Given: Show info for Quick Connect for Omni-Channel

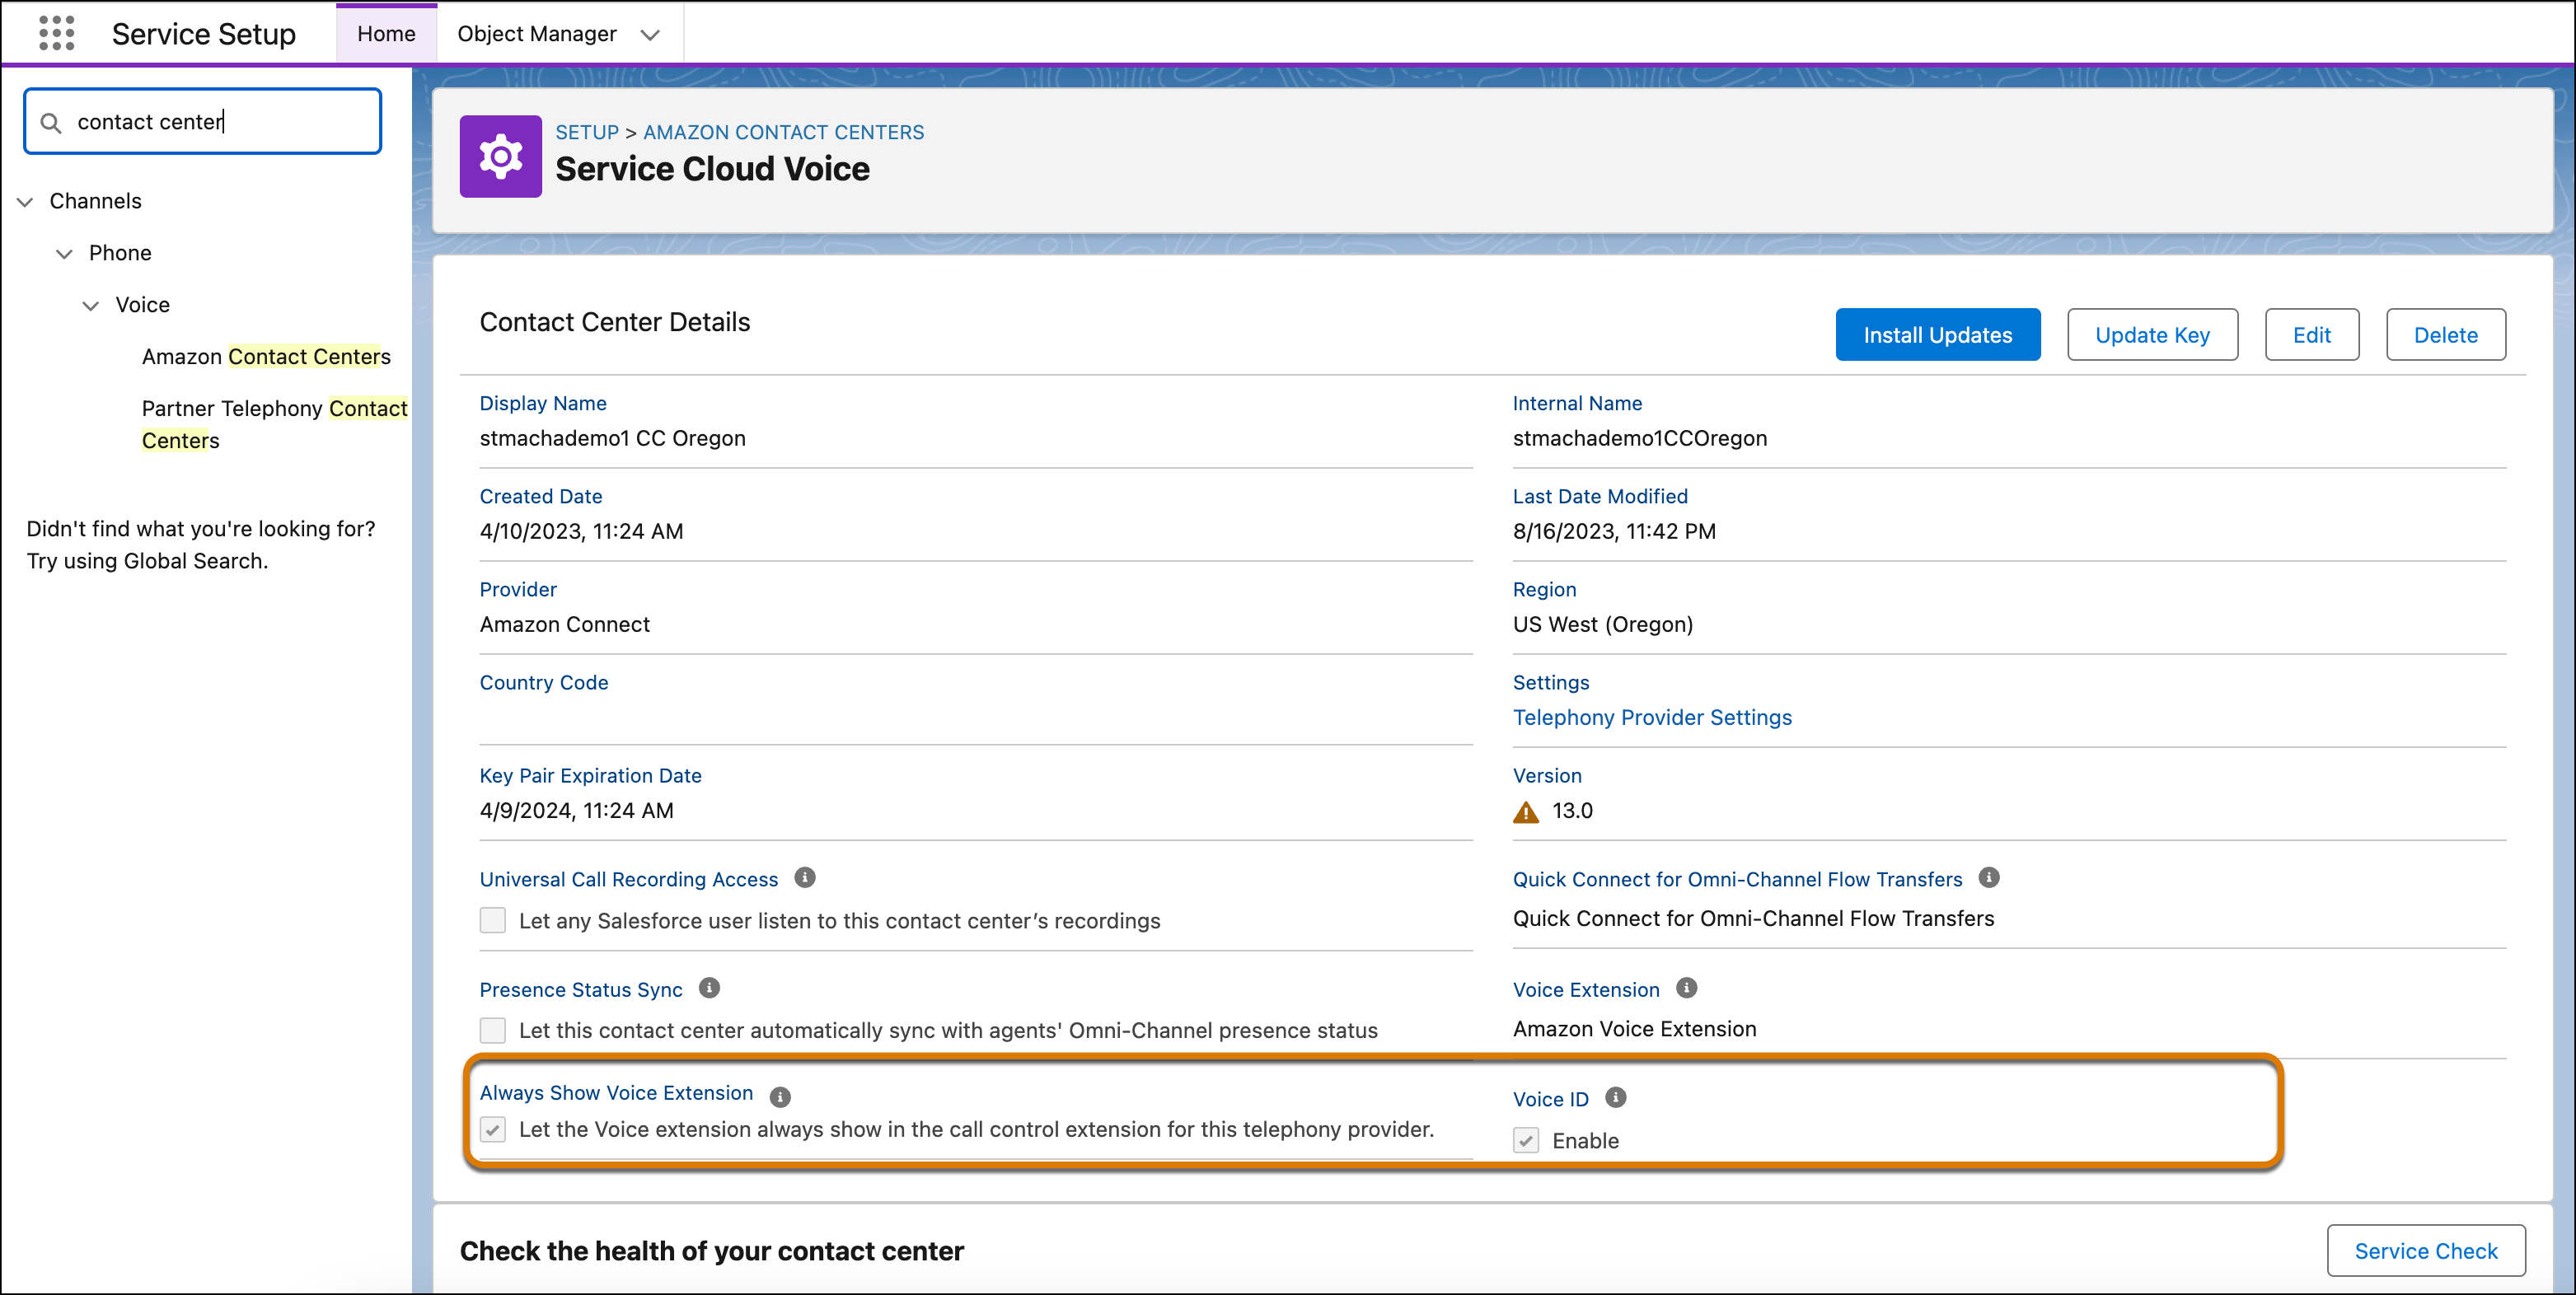Looking at the screenshot, I should point(1989,877).
